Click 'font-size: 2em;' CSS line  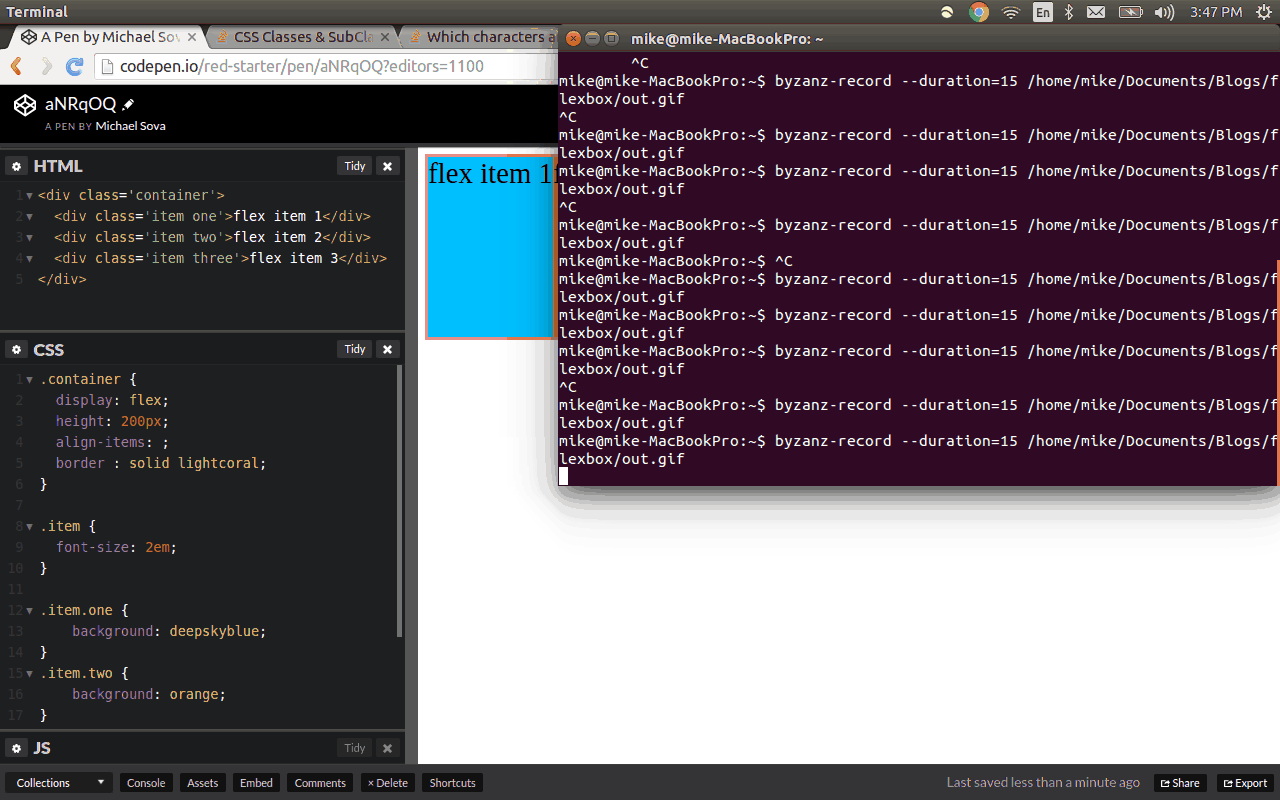pyautogui.click(x=116, y=547)
